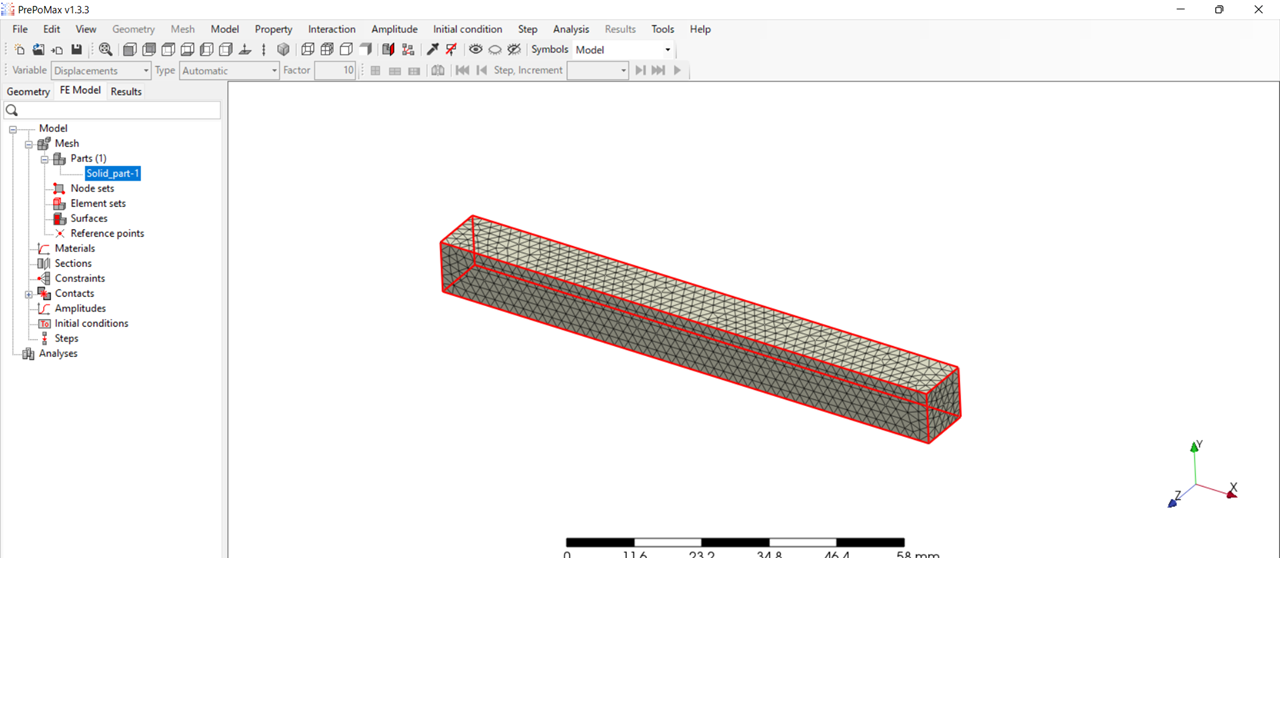The height and width of the screenshot is (720, 1280).
Task: Hide all parts with the empty eye icon
Action: pos(495,49)
